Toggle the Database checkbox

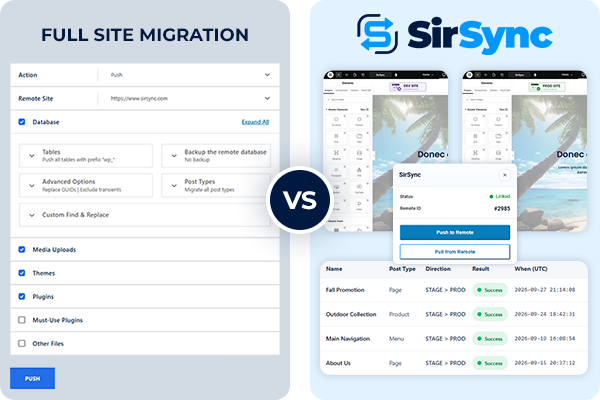[22, 122]
